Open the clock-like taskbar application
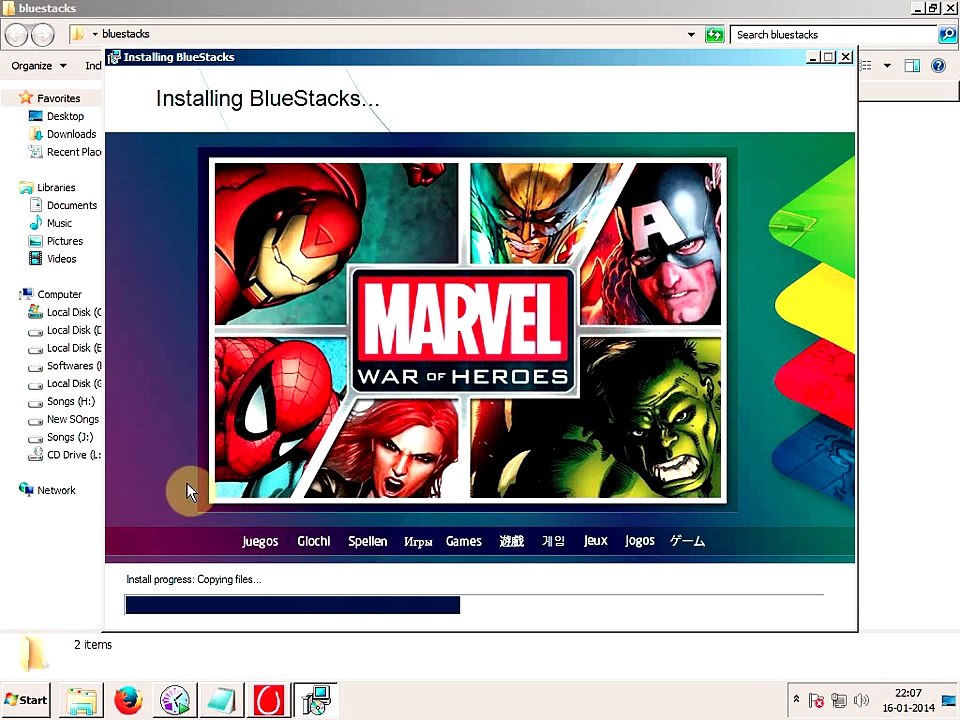Image resolution: width=960 pixels, height=720 pixels. 174,700
